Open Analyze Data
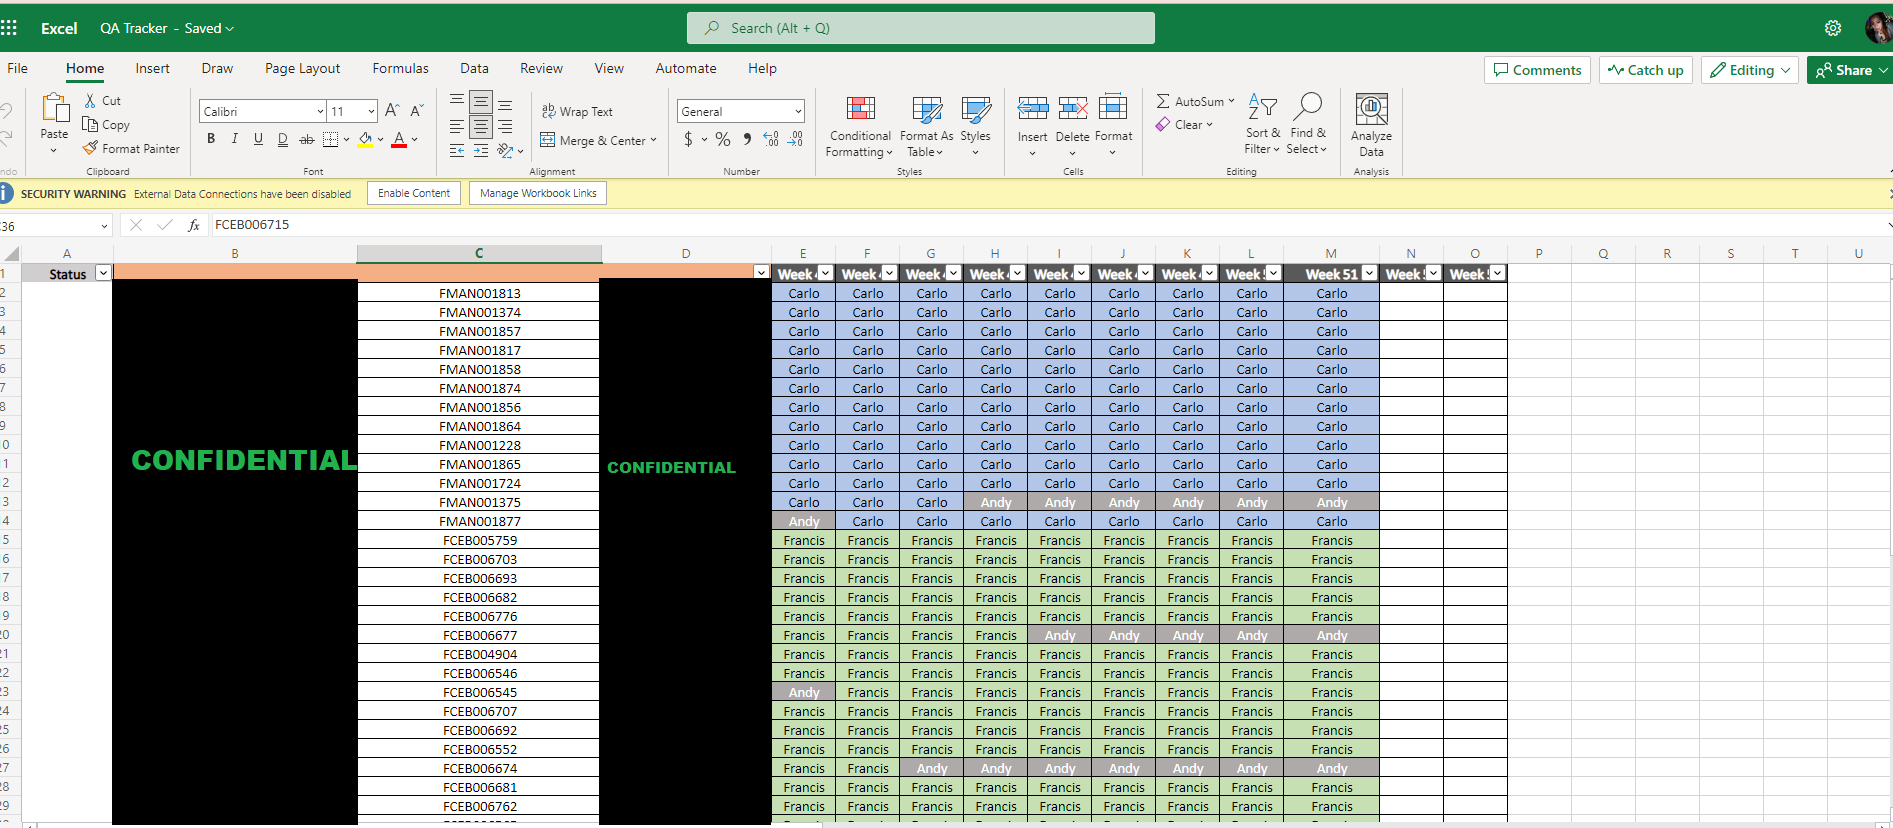Image resolution: width=1893 pixels, height=828 pixels. pyautogui.click(x=1371, y=125)
